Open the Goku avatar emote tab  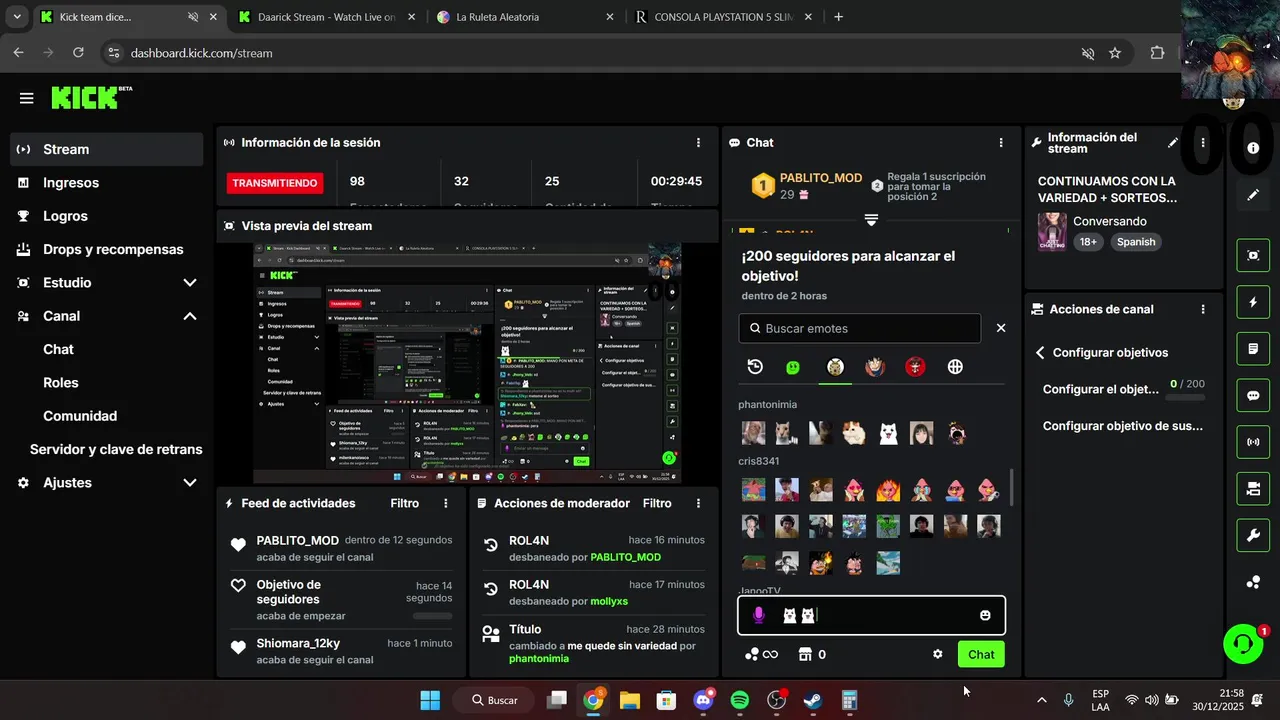(x=875, y=367)
